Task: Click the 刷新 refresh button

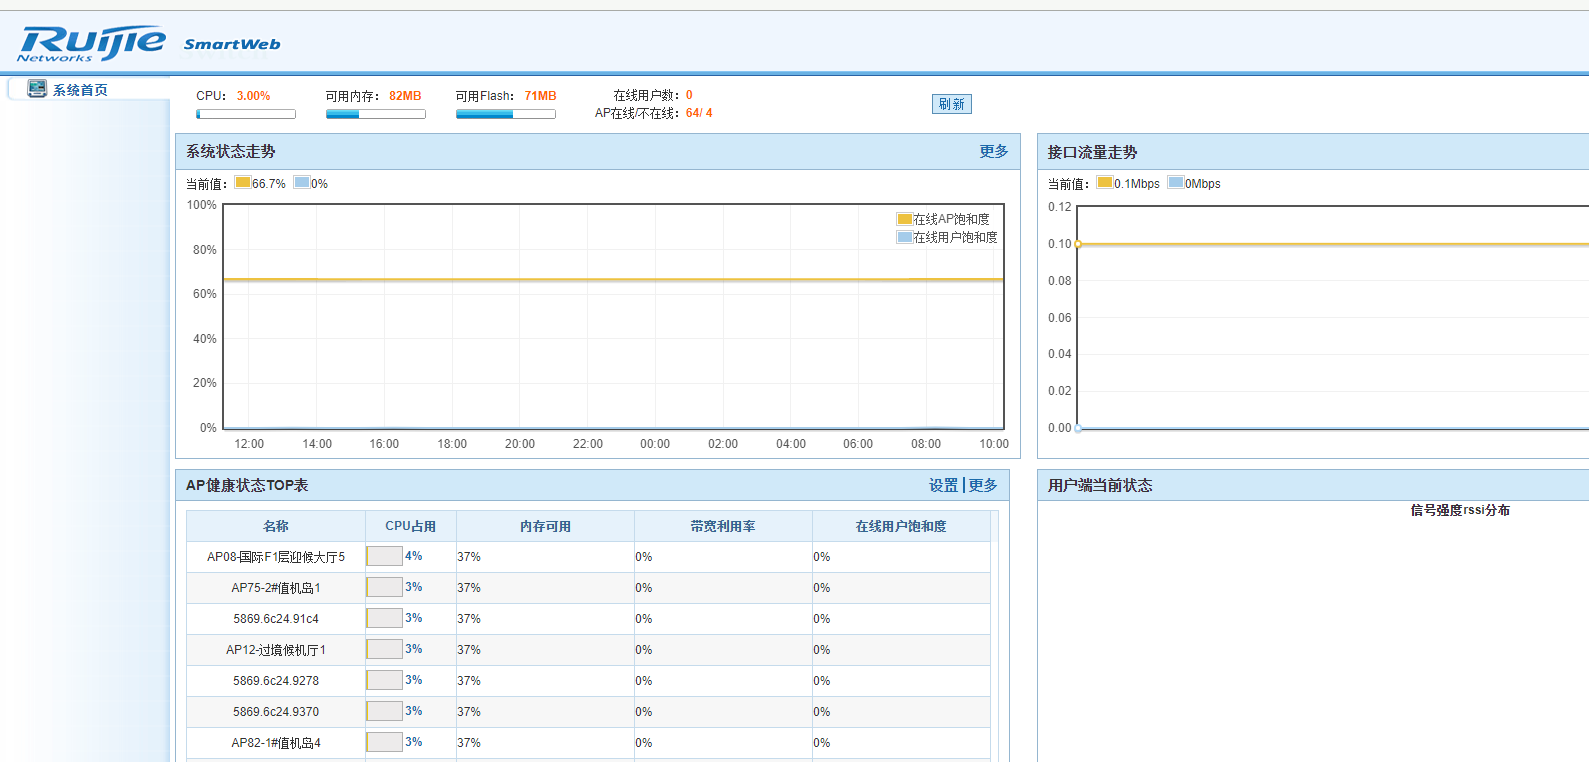Action: [x=951, y=104]
